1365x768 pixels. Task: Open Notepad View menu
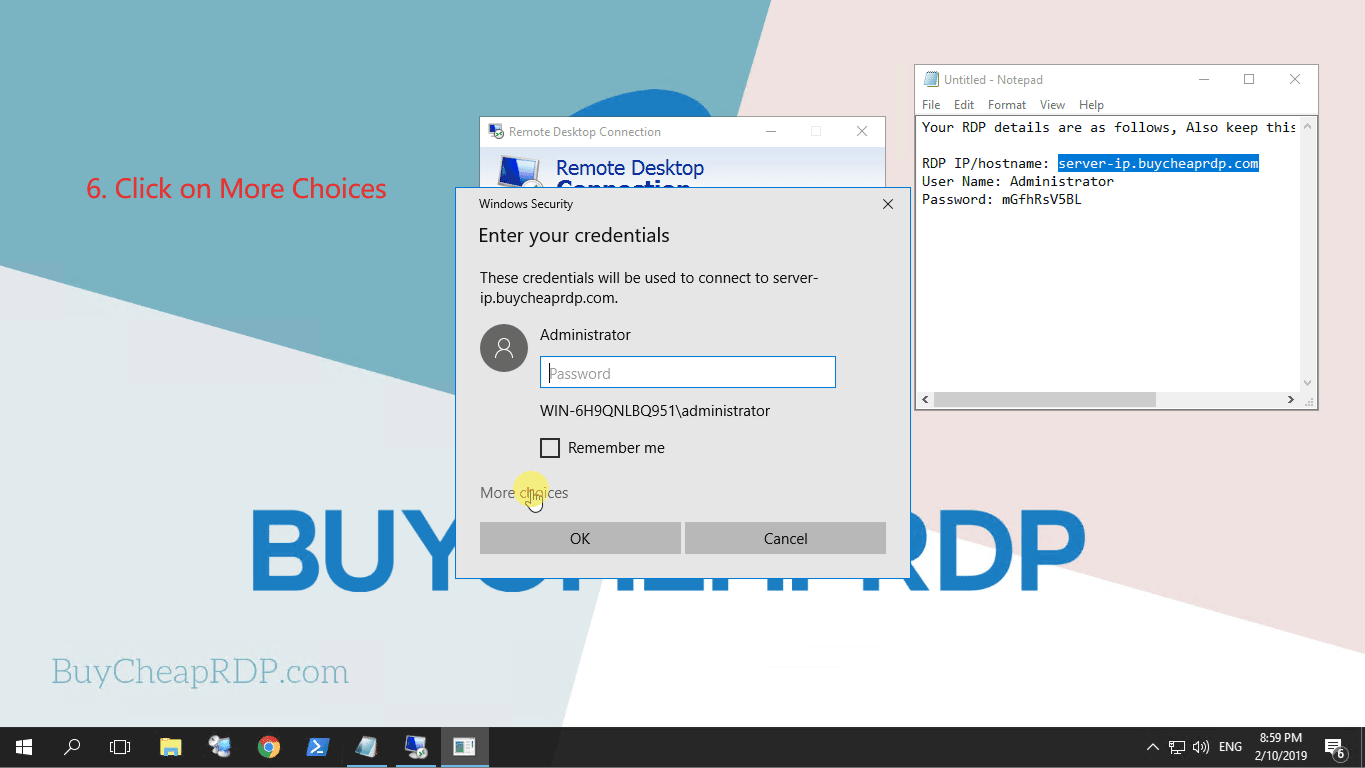[1052, 105]
